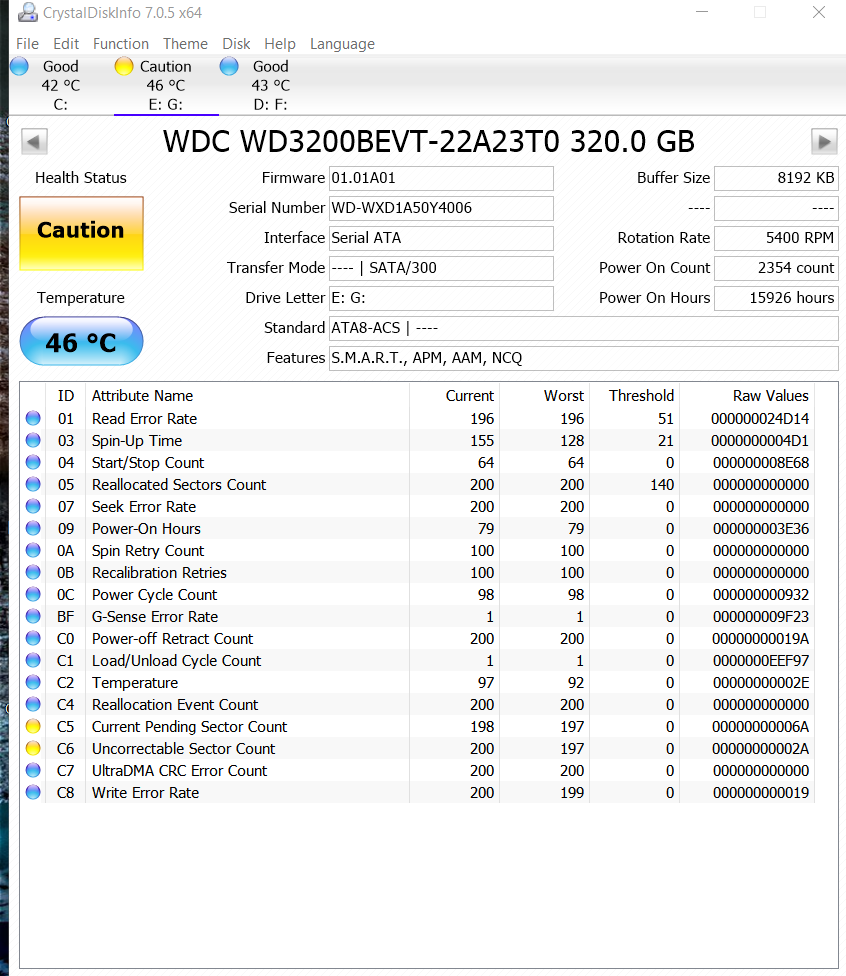Click the Serial Number field
Viewport: 846px width, 976px height.
tap(441, 208)
